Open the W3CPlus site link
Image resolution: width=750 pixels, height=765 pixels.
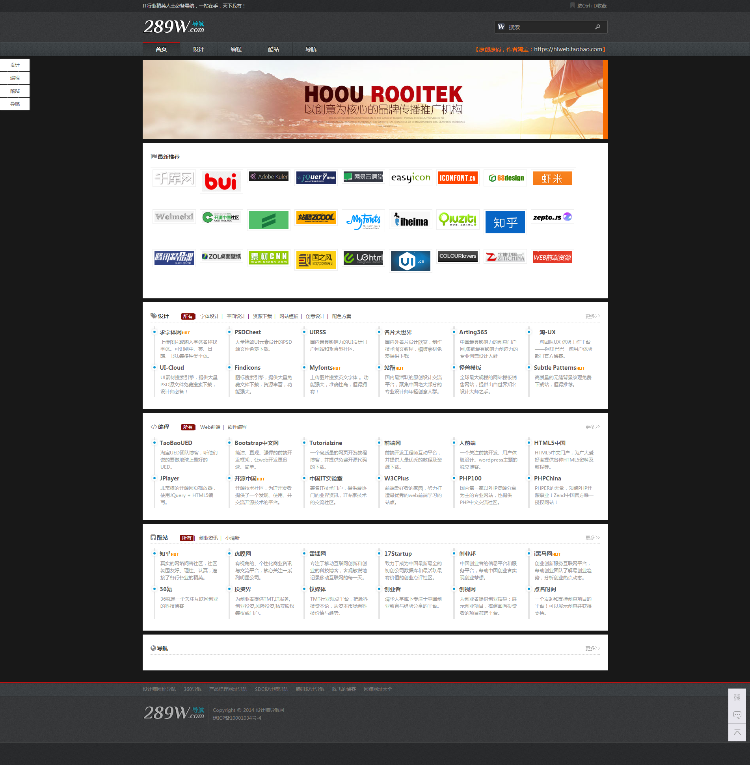pos(396,479)
